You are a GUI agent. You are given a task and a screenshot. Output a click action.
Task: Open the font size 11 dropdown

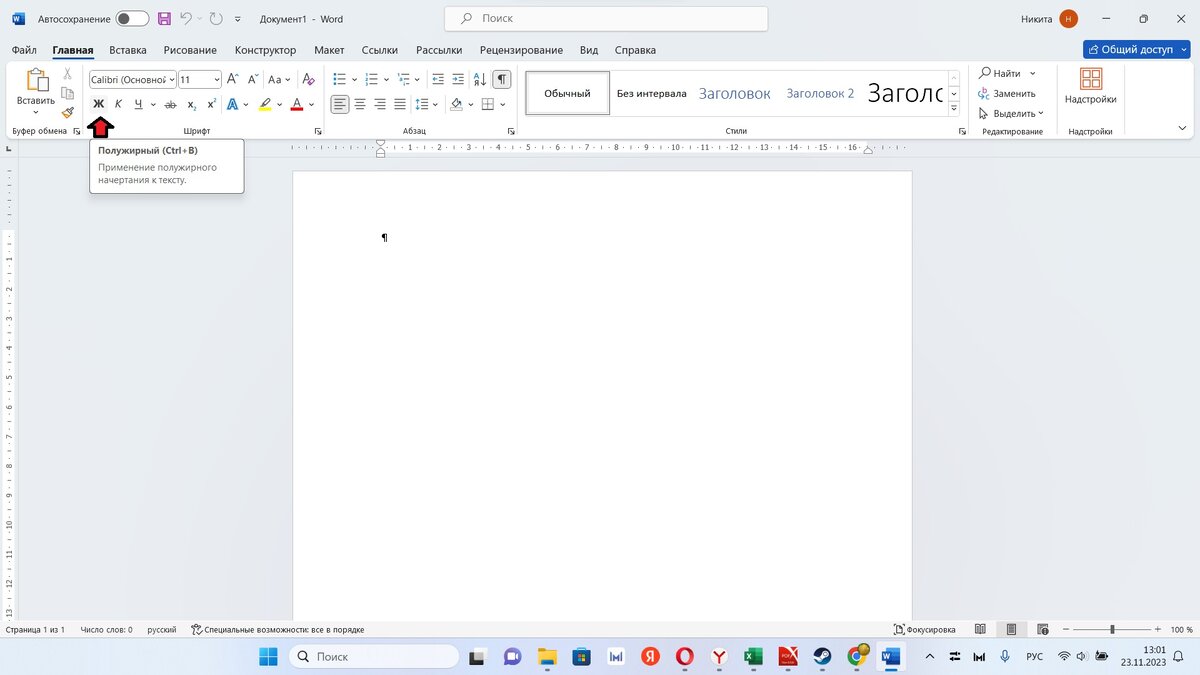[217, 79]
